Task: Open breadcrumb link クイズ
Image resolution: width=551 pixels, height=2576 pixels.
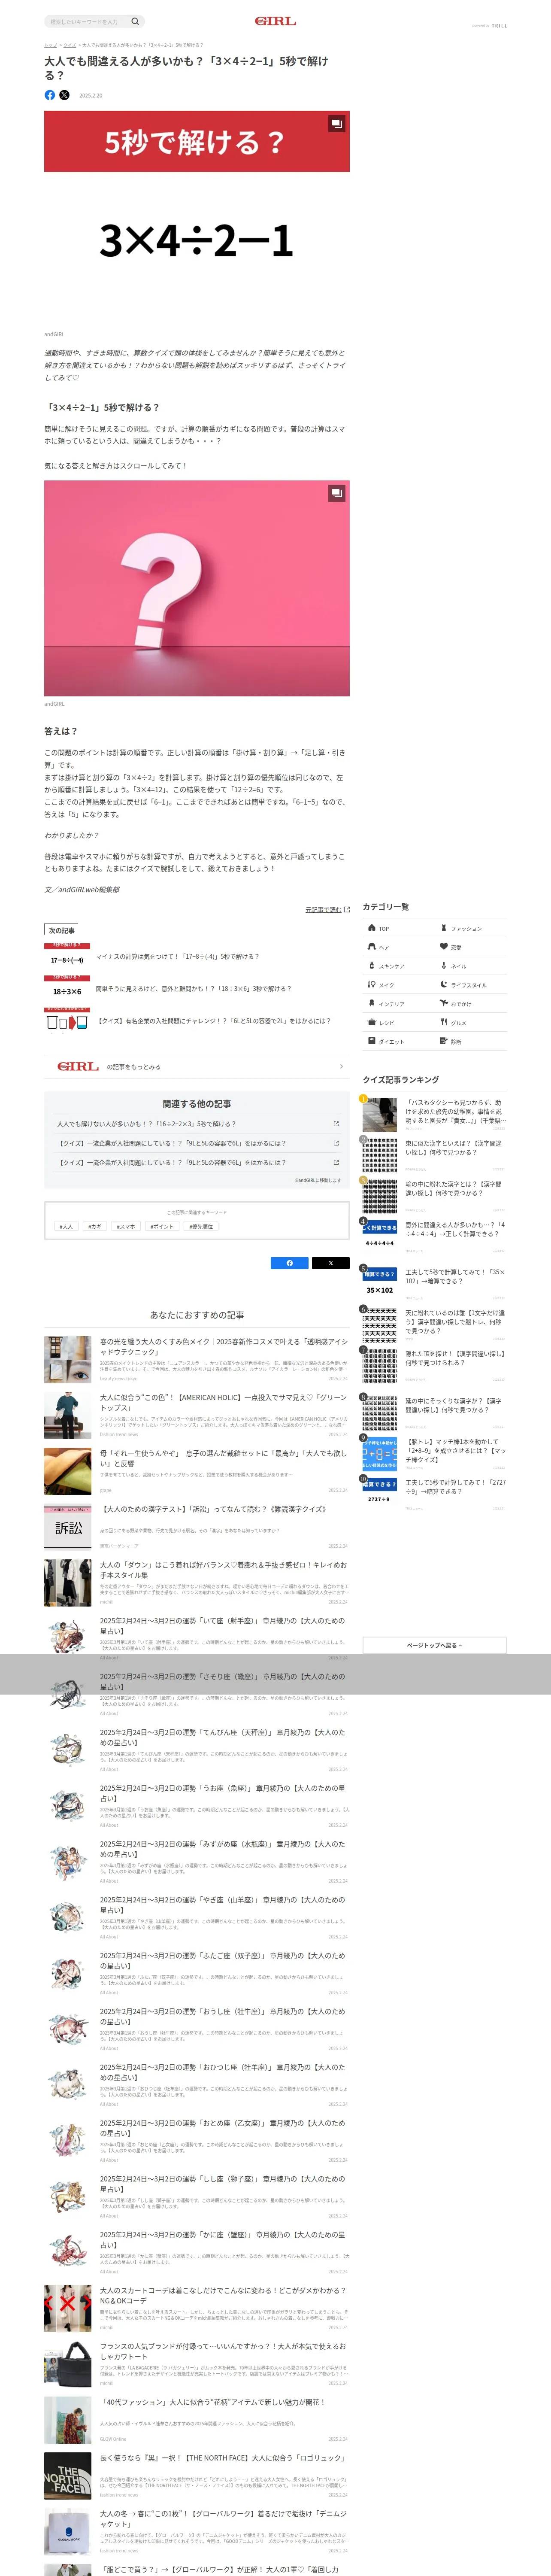Action: (x=70, y=45)
